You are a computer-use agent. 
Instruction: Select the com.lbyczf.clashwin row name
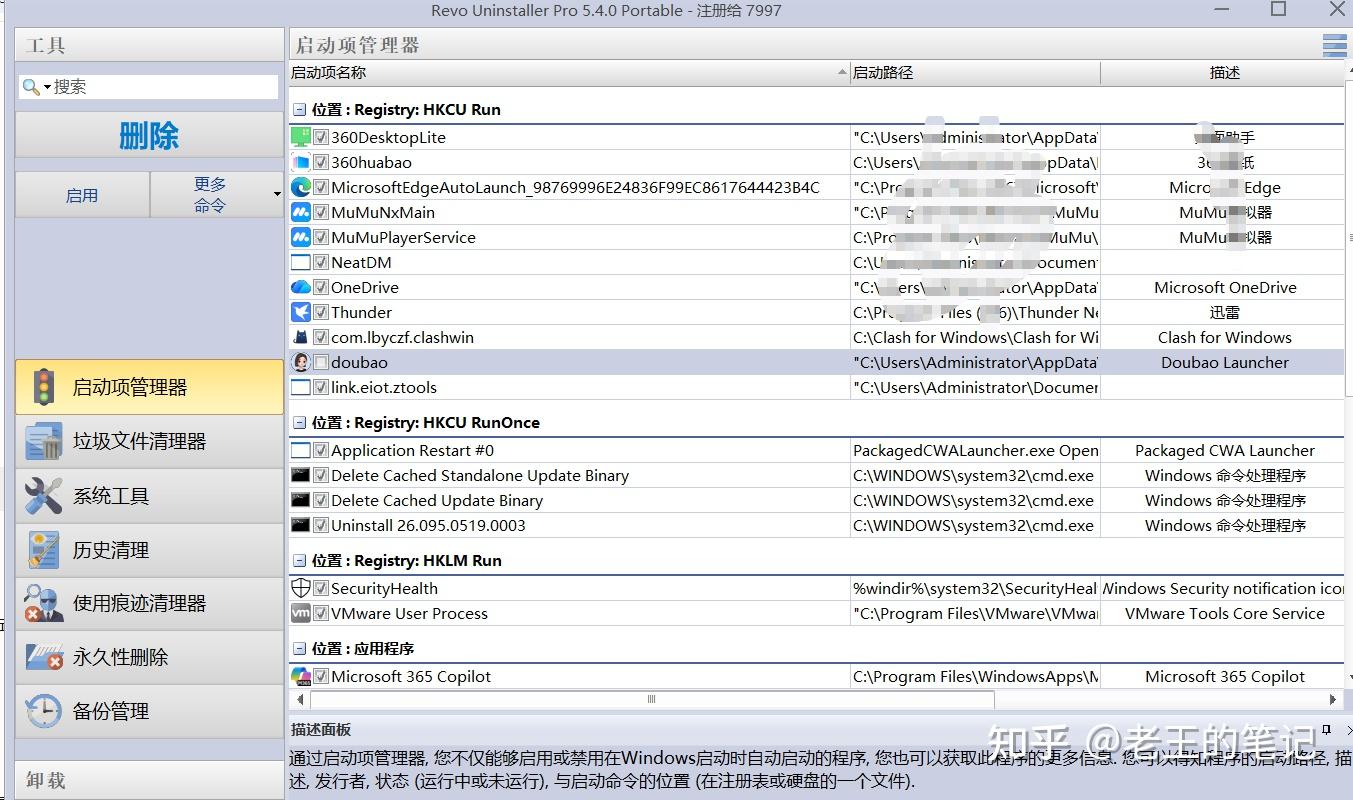[x=403, y=337]
